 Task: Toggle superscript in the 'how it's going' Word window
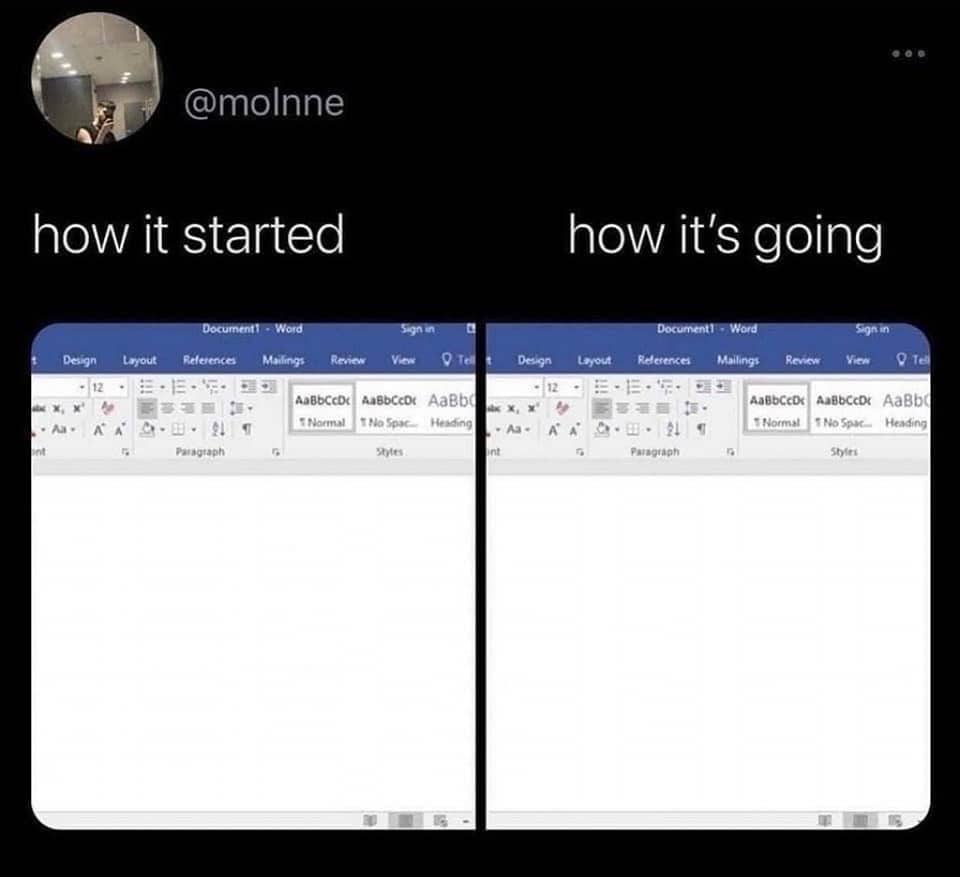click(534, 408)
